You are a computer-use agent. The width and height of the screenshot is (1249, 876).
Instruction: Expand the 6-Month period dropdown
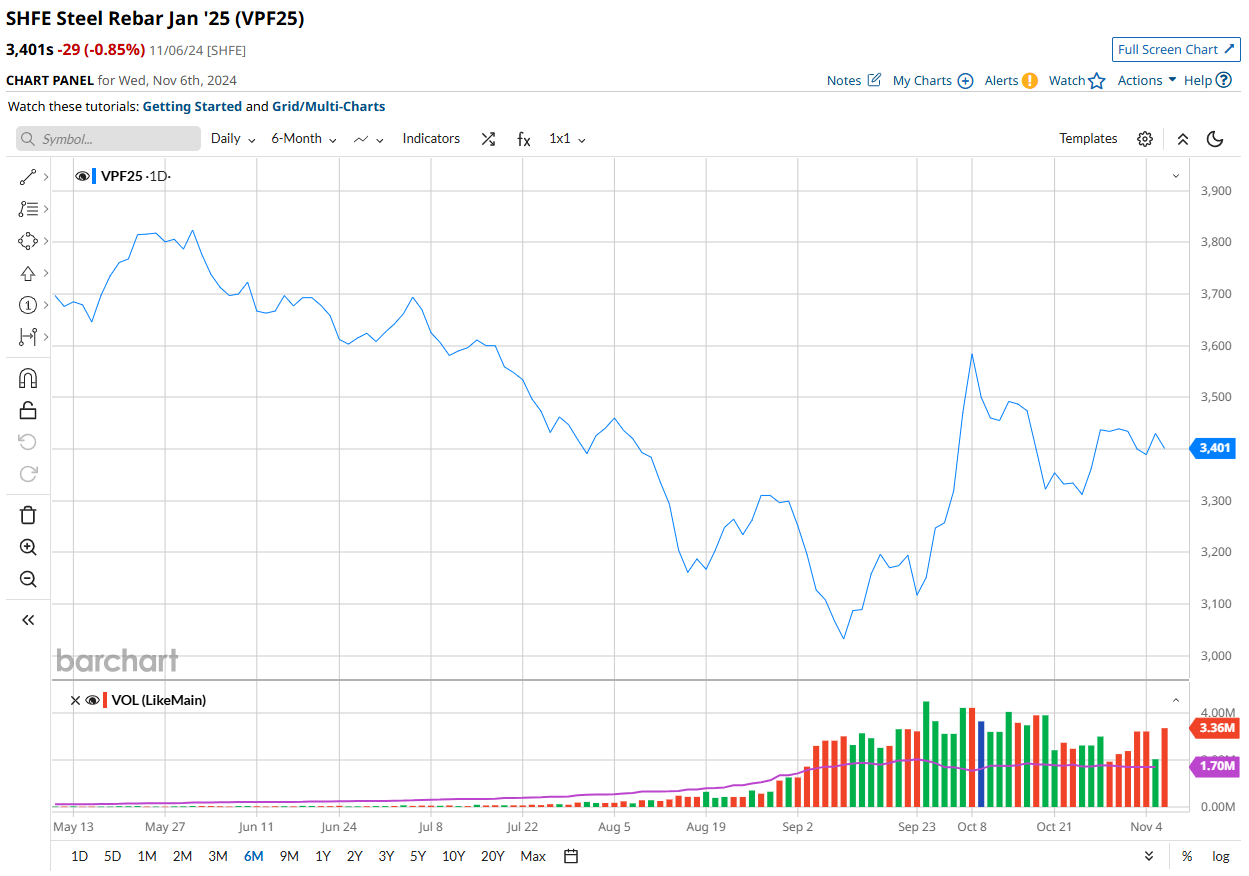(304, 139)
